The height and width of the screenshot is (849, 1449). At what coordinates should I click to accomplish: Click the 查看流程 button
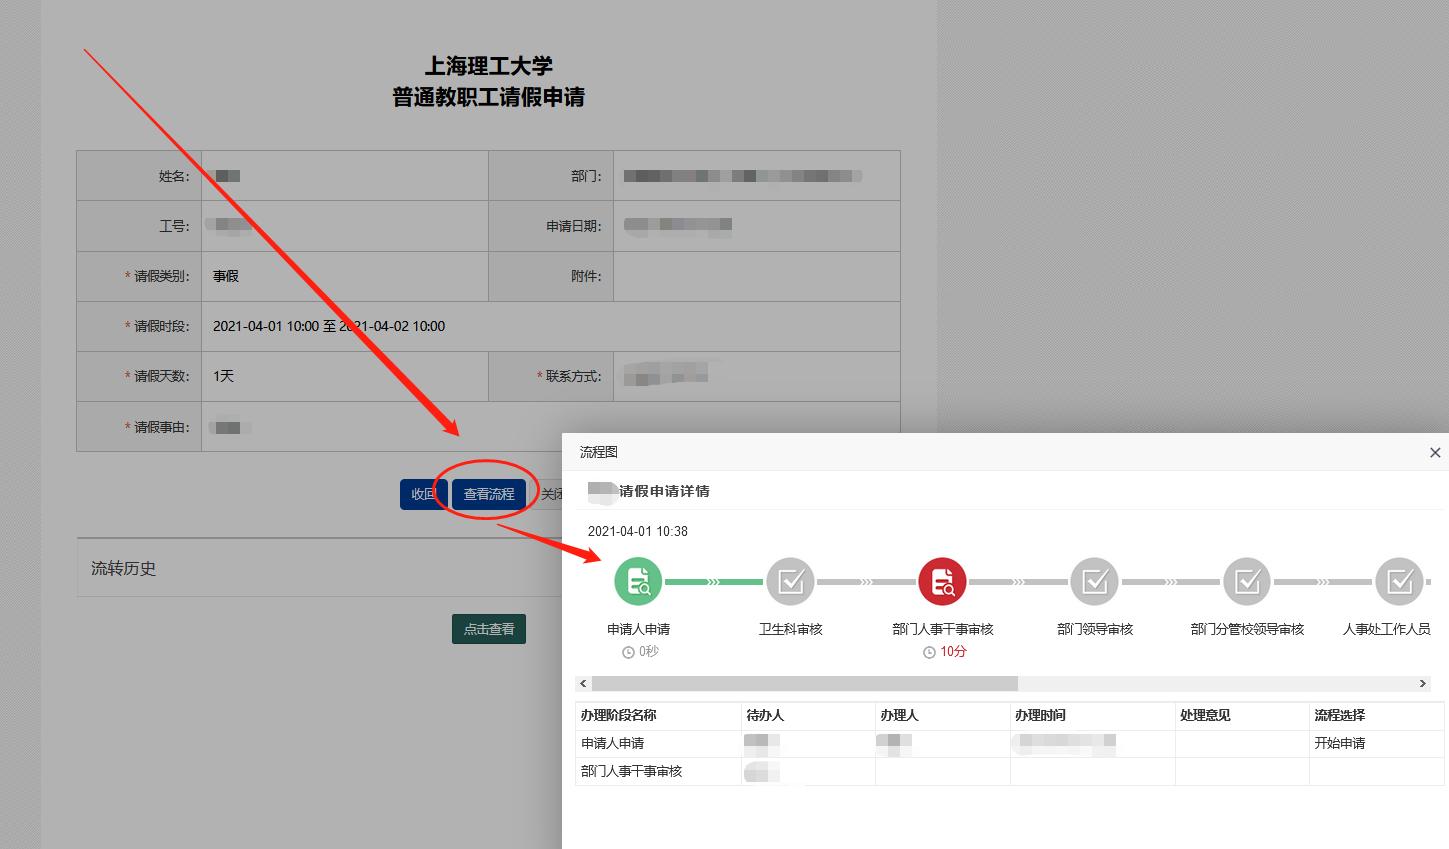click(x=489, y=494)
